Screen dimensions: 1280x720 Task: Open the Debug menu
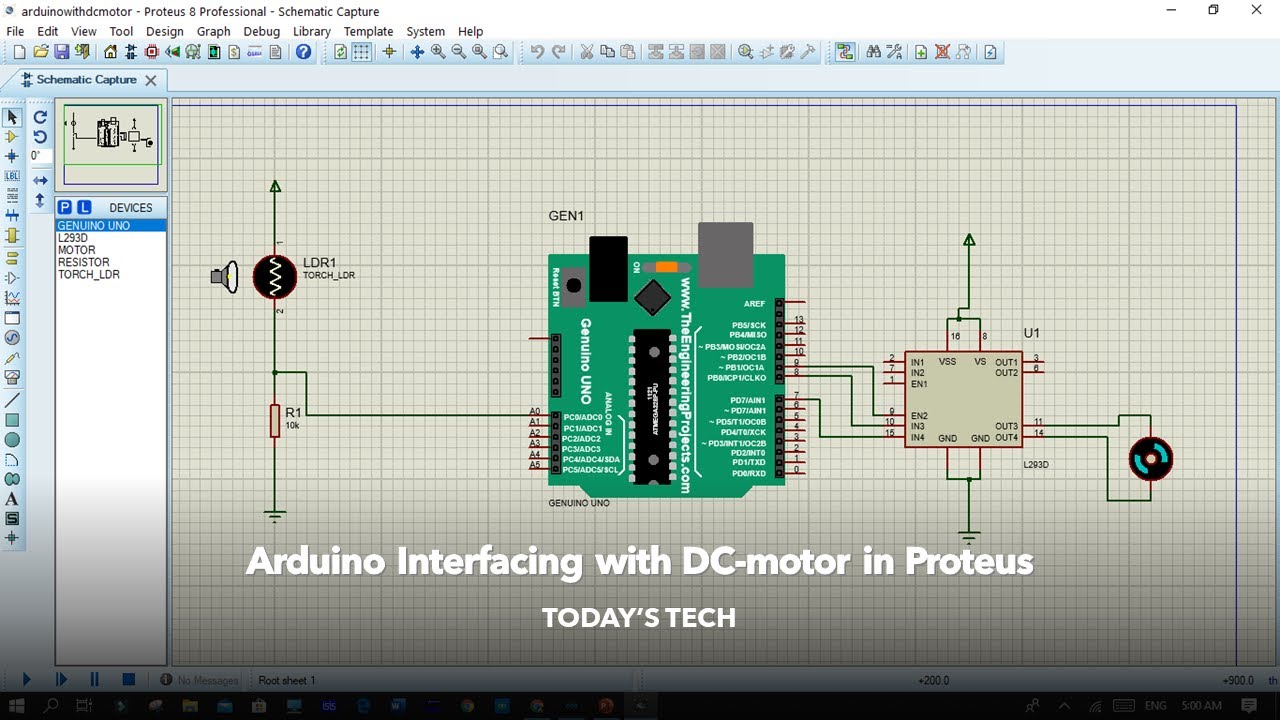pos(262,31)
